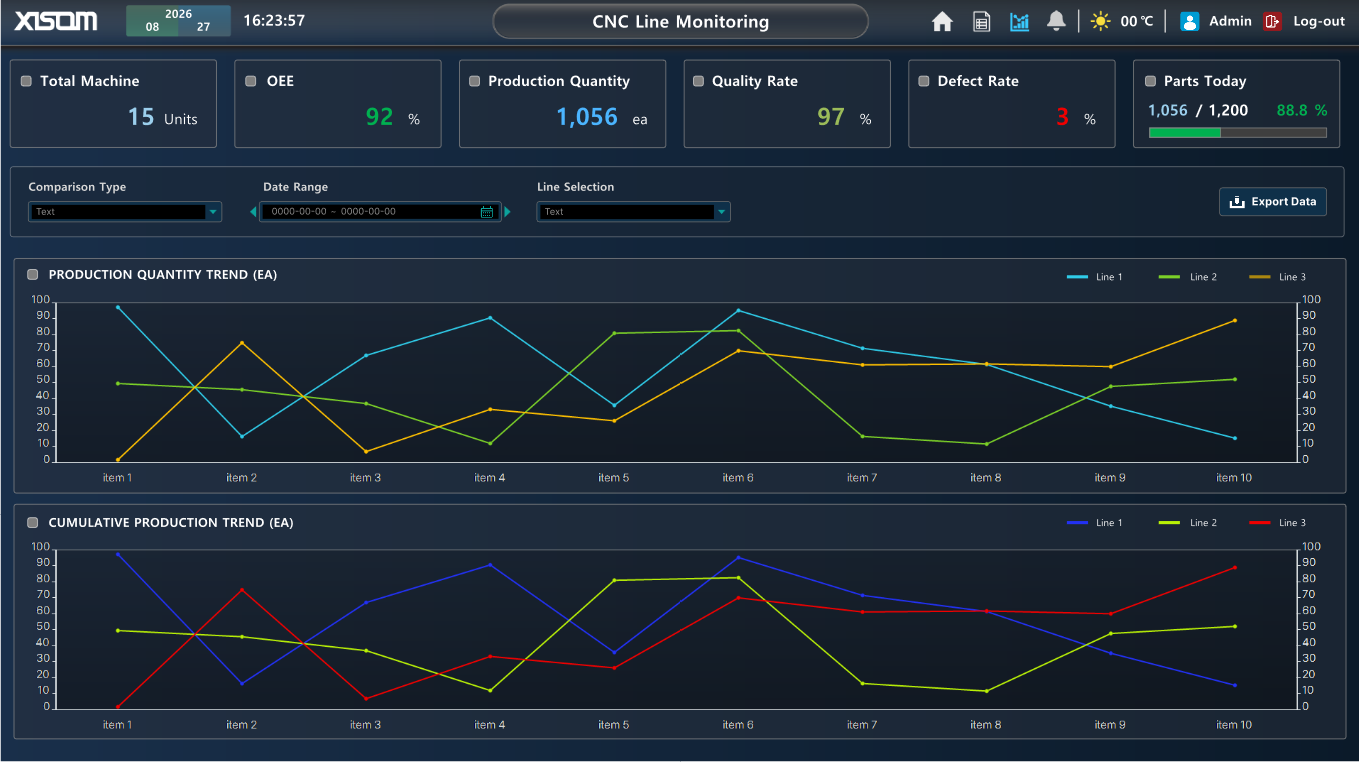Open notifications bell
Viewport: 1359px width, 762px height.
1056,21
